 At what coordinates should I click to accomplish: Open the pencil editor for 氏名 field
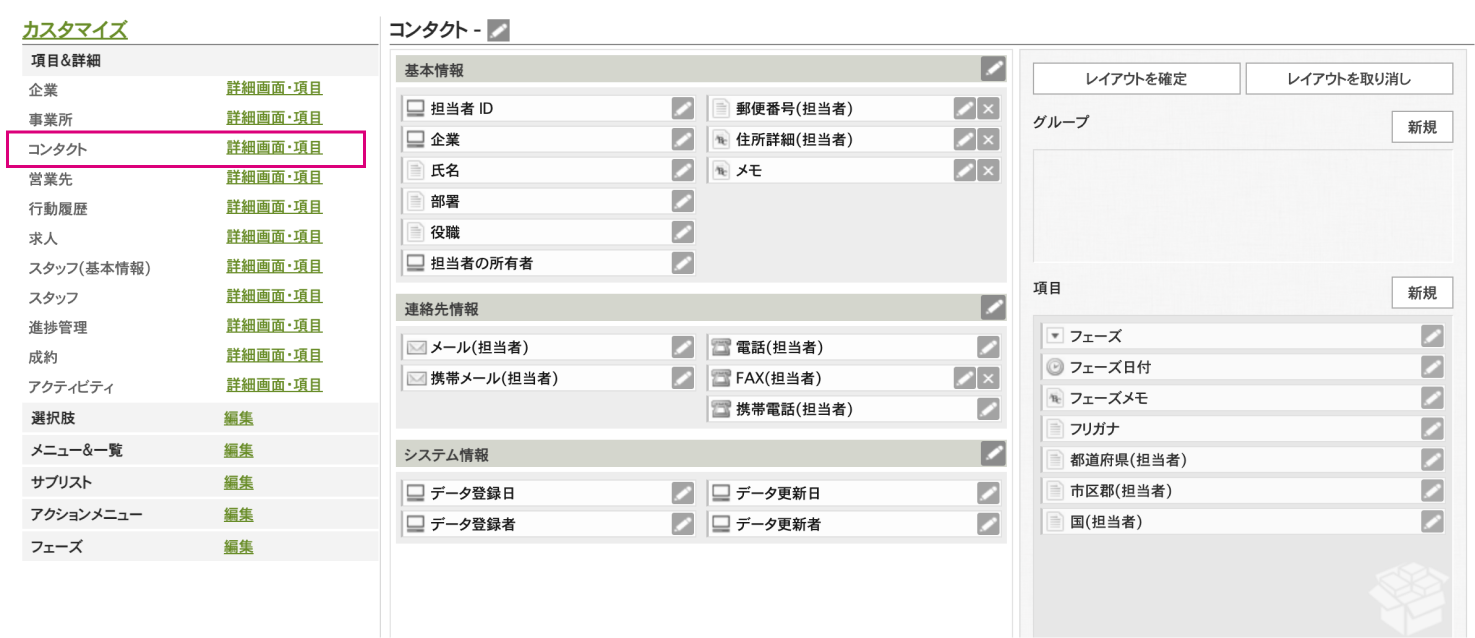coord(684,170)
